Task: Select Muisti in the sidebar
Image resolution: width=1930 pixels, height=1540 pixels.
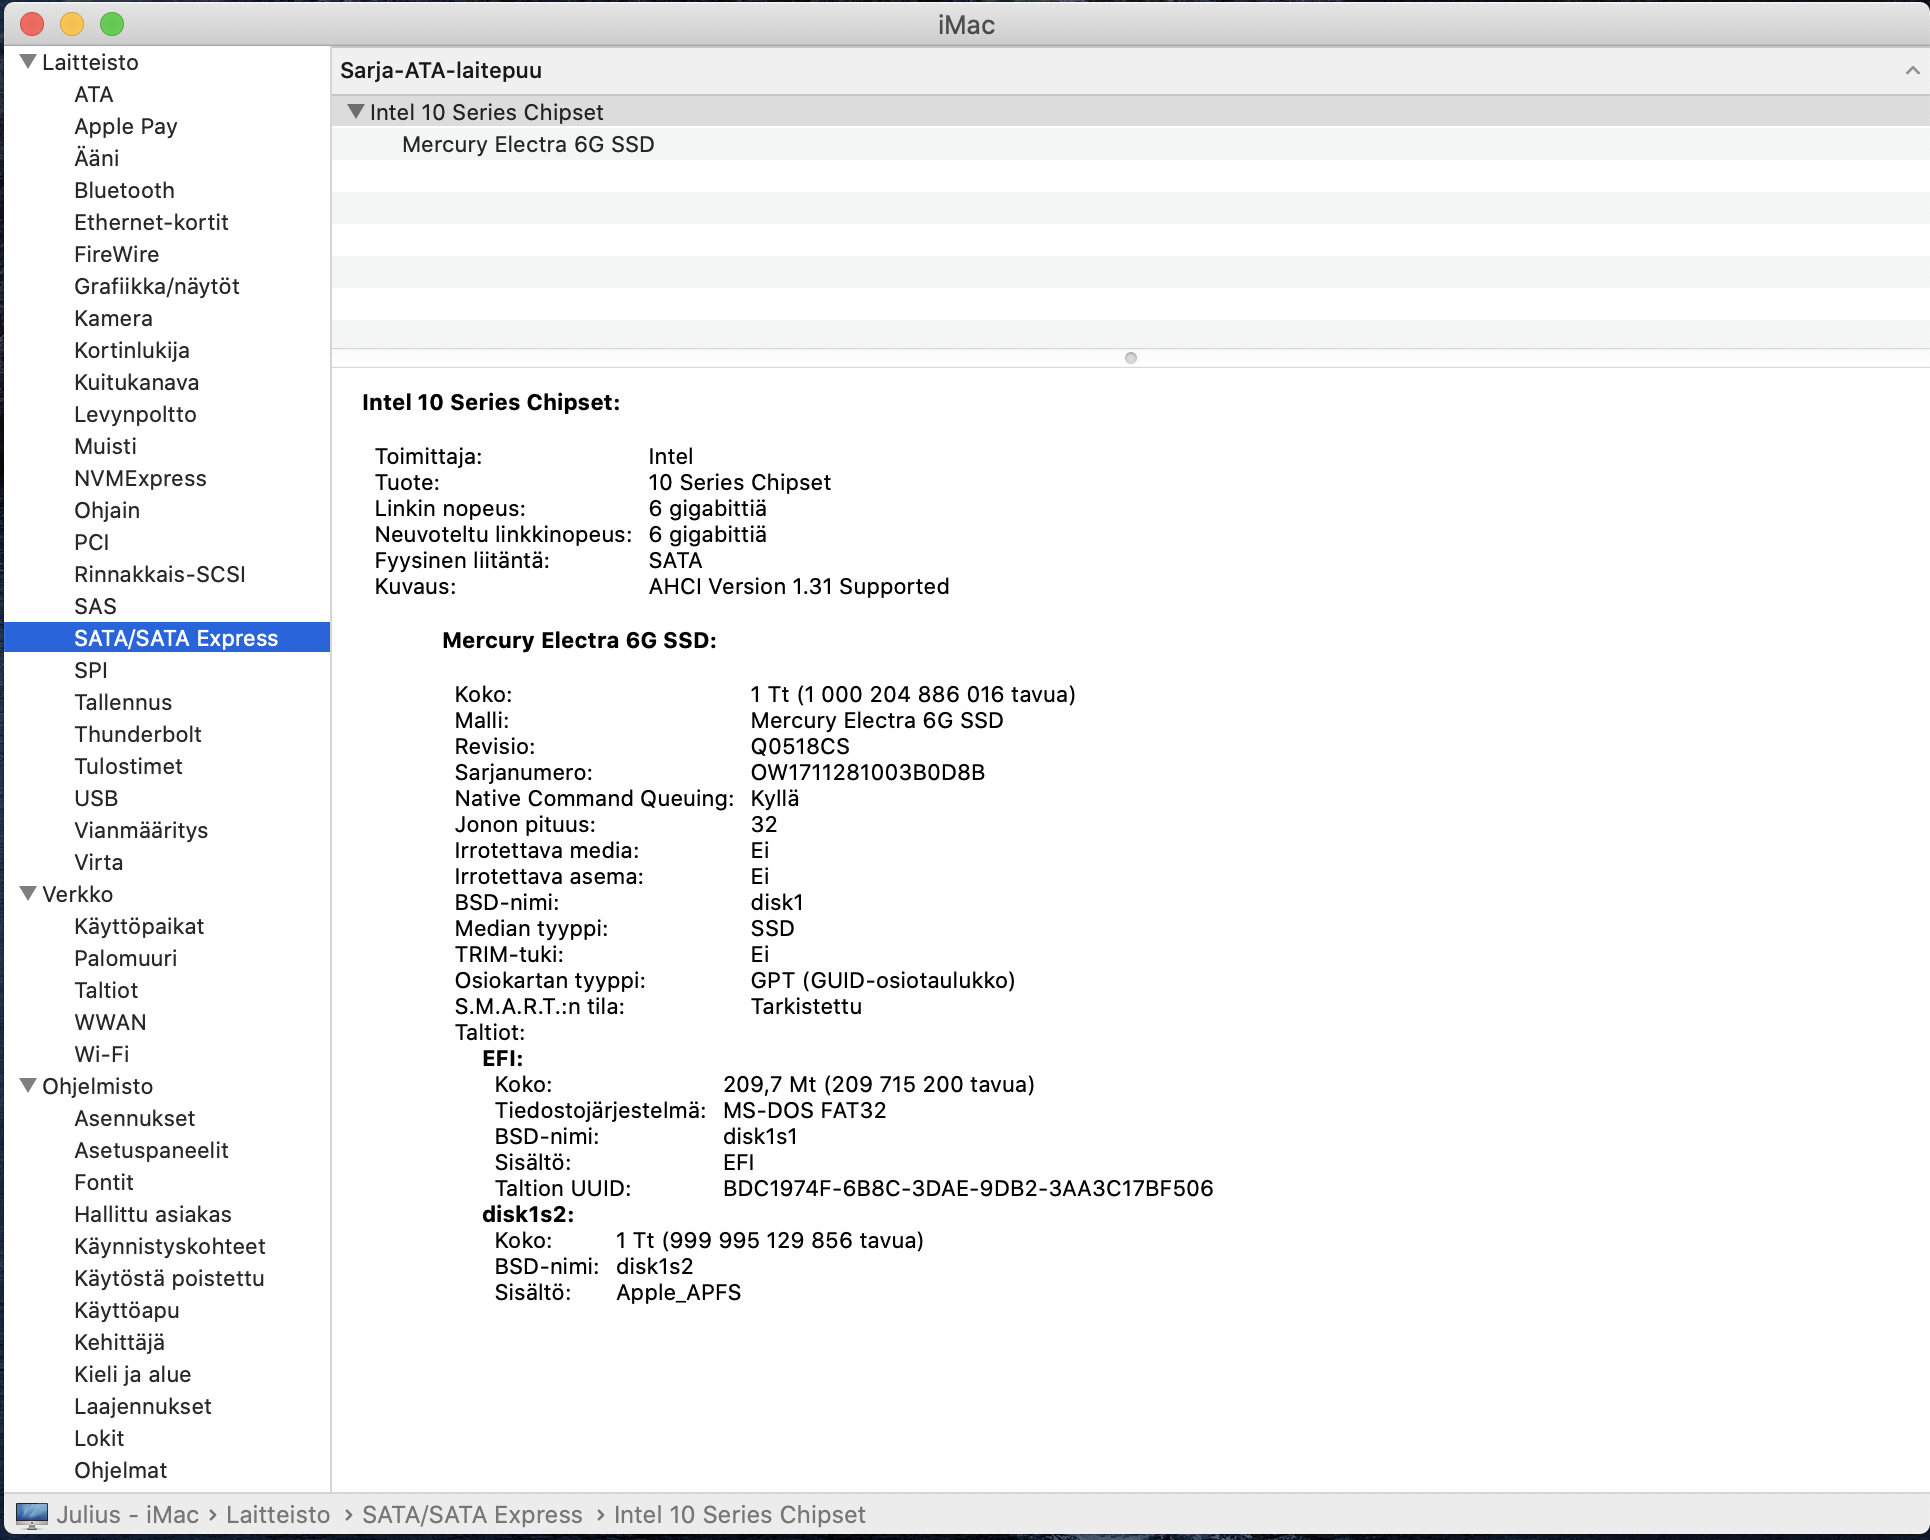Action: click(x=105, y=446)
